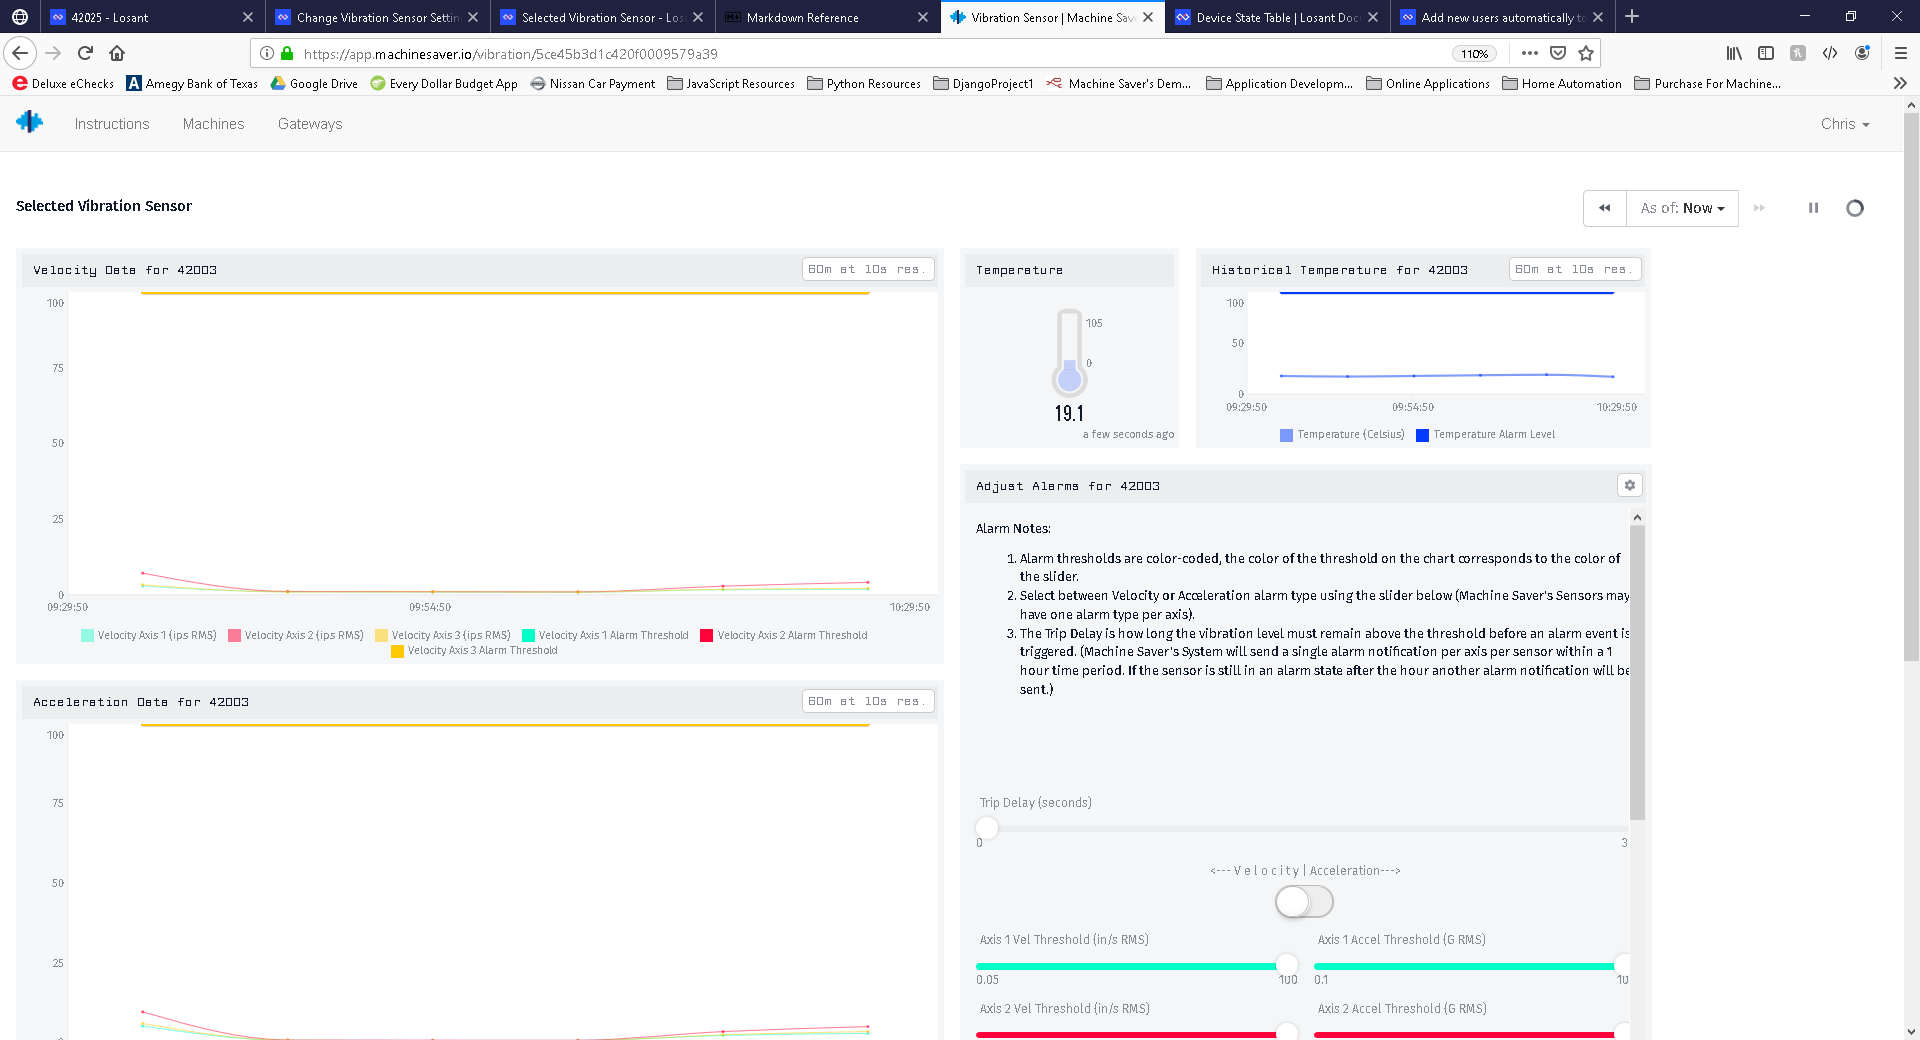The image size is (1920, 1040).
Task: Expand Python Resources bookmark folder
Action: click(864, 84)
